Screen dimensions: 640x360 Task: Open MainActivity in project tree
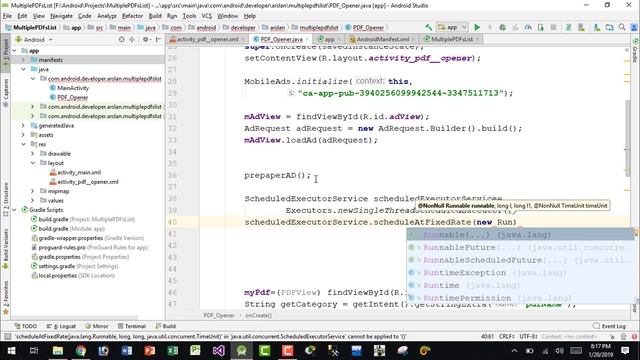tap(73, 88)
